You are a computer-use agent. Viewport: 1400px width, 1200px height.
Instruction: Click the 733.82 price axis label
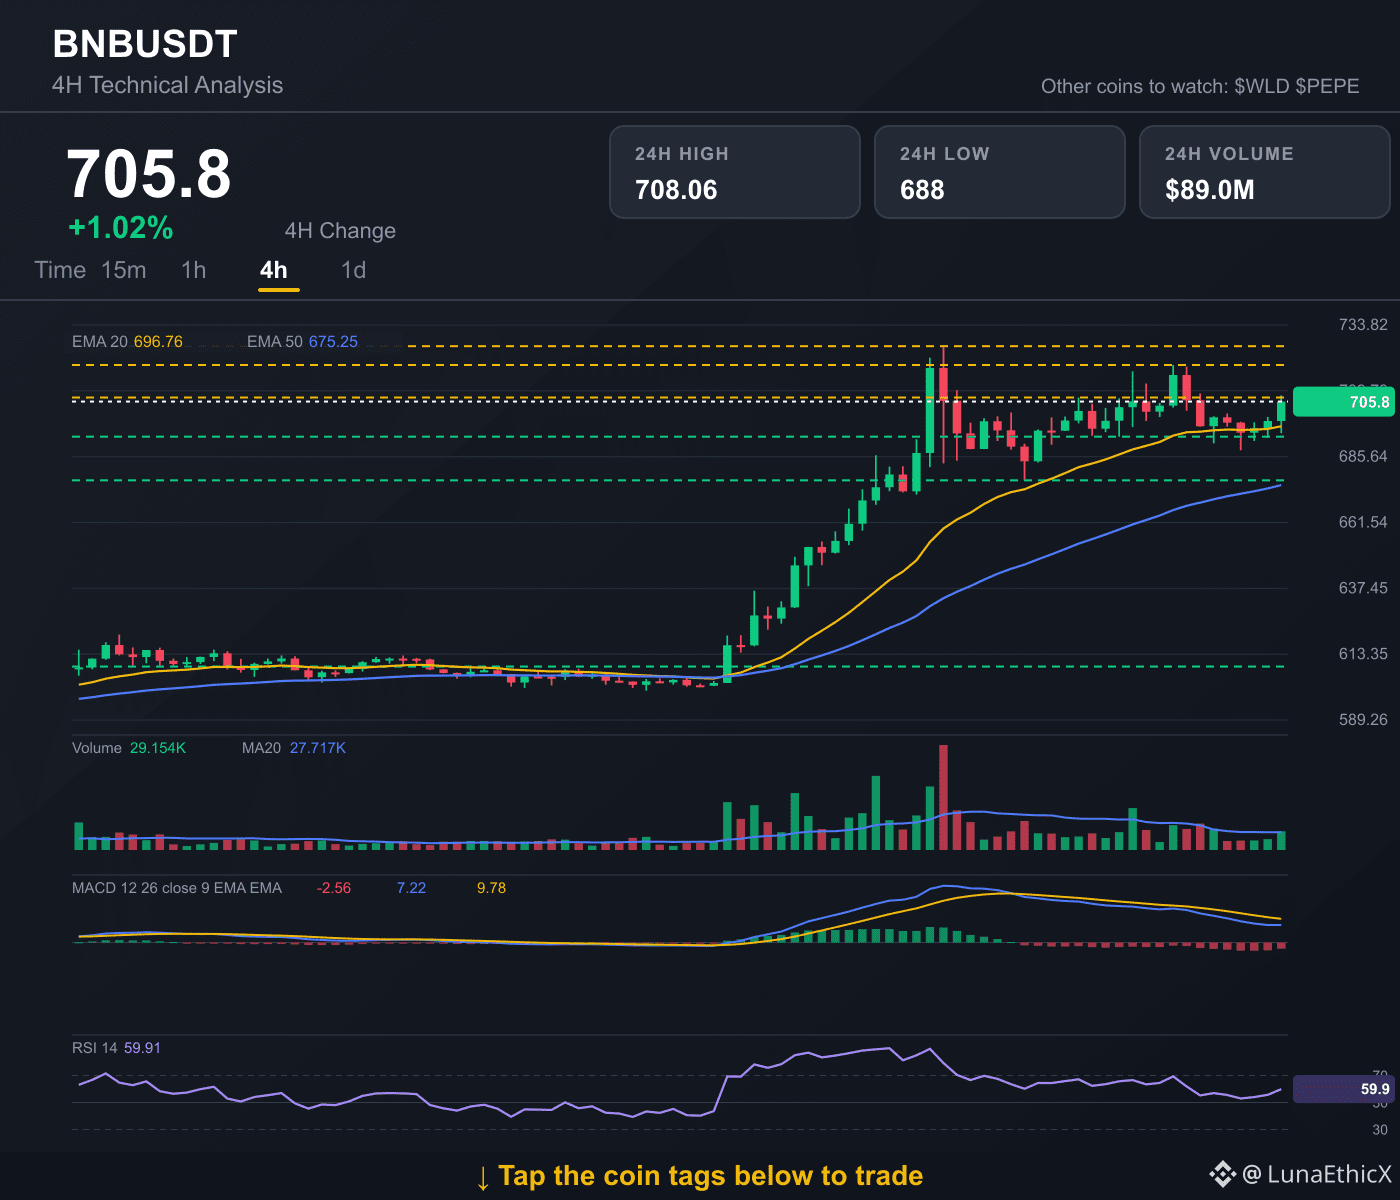tap(1363, 325)
